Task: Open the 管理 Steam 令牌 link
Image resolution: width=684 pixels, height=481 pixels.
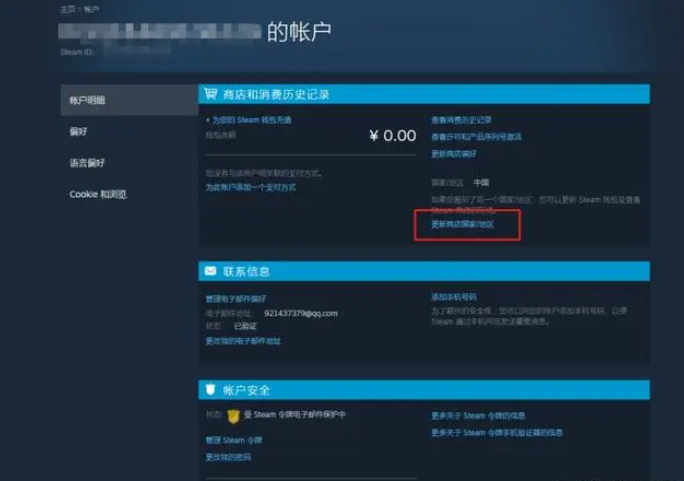Action: (x=234, y=440)
